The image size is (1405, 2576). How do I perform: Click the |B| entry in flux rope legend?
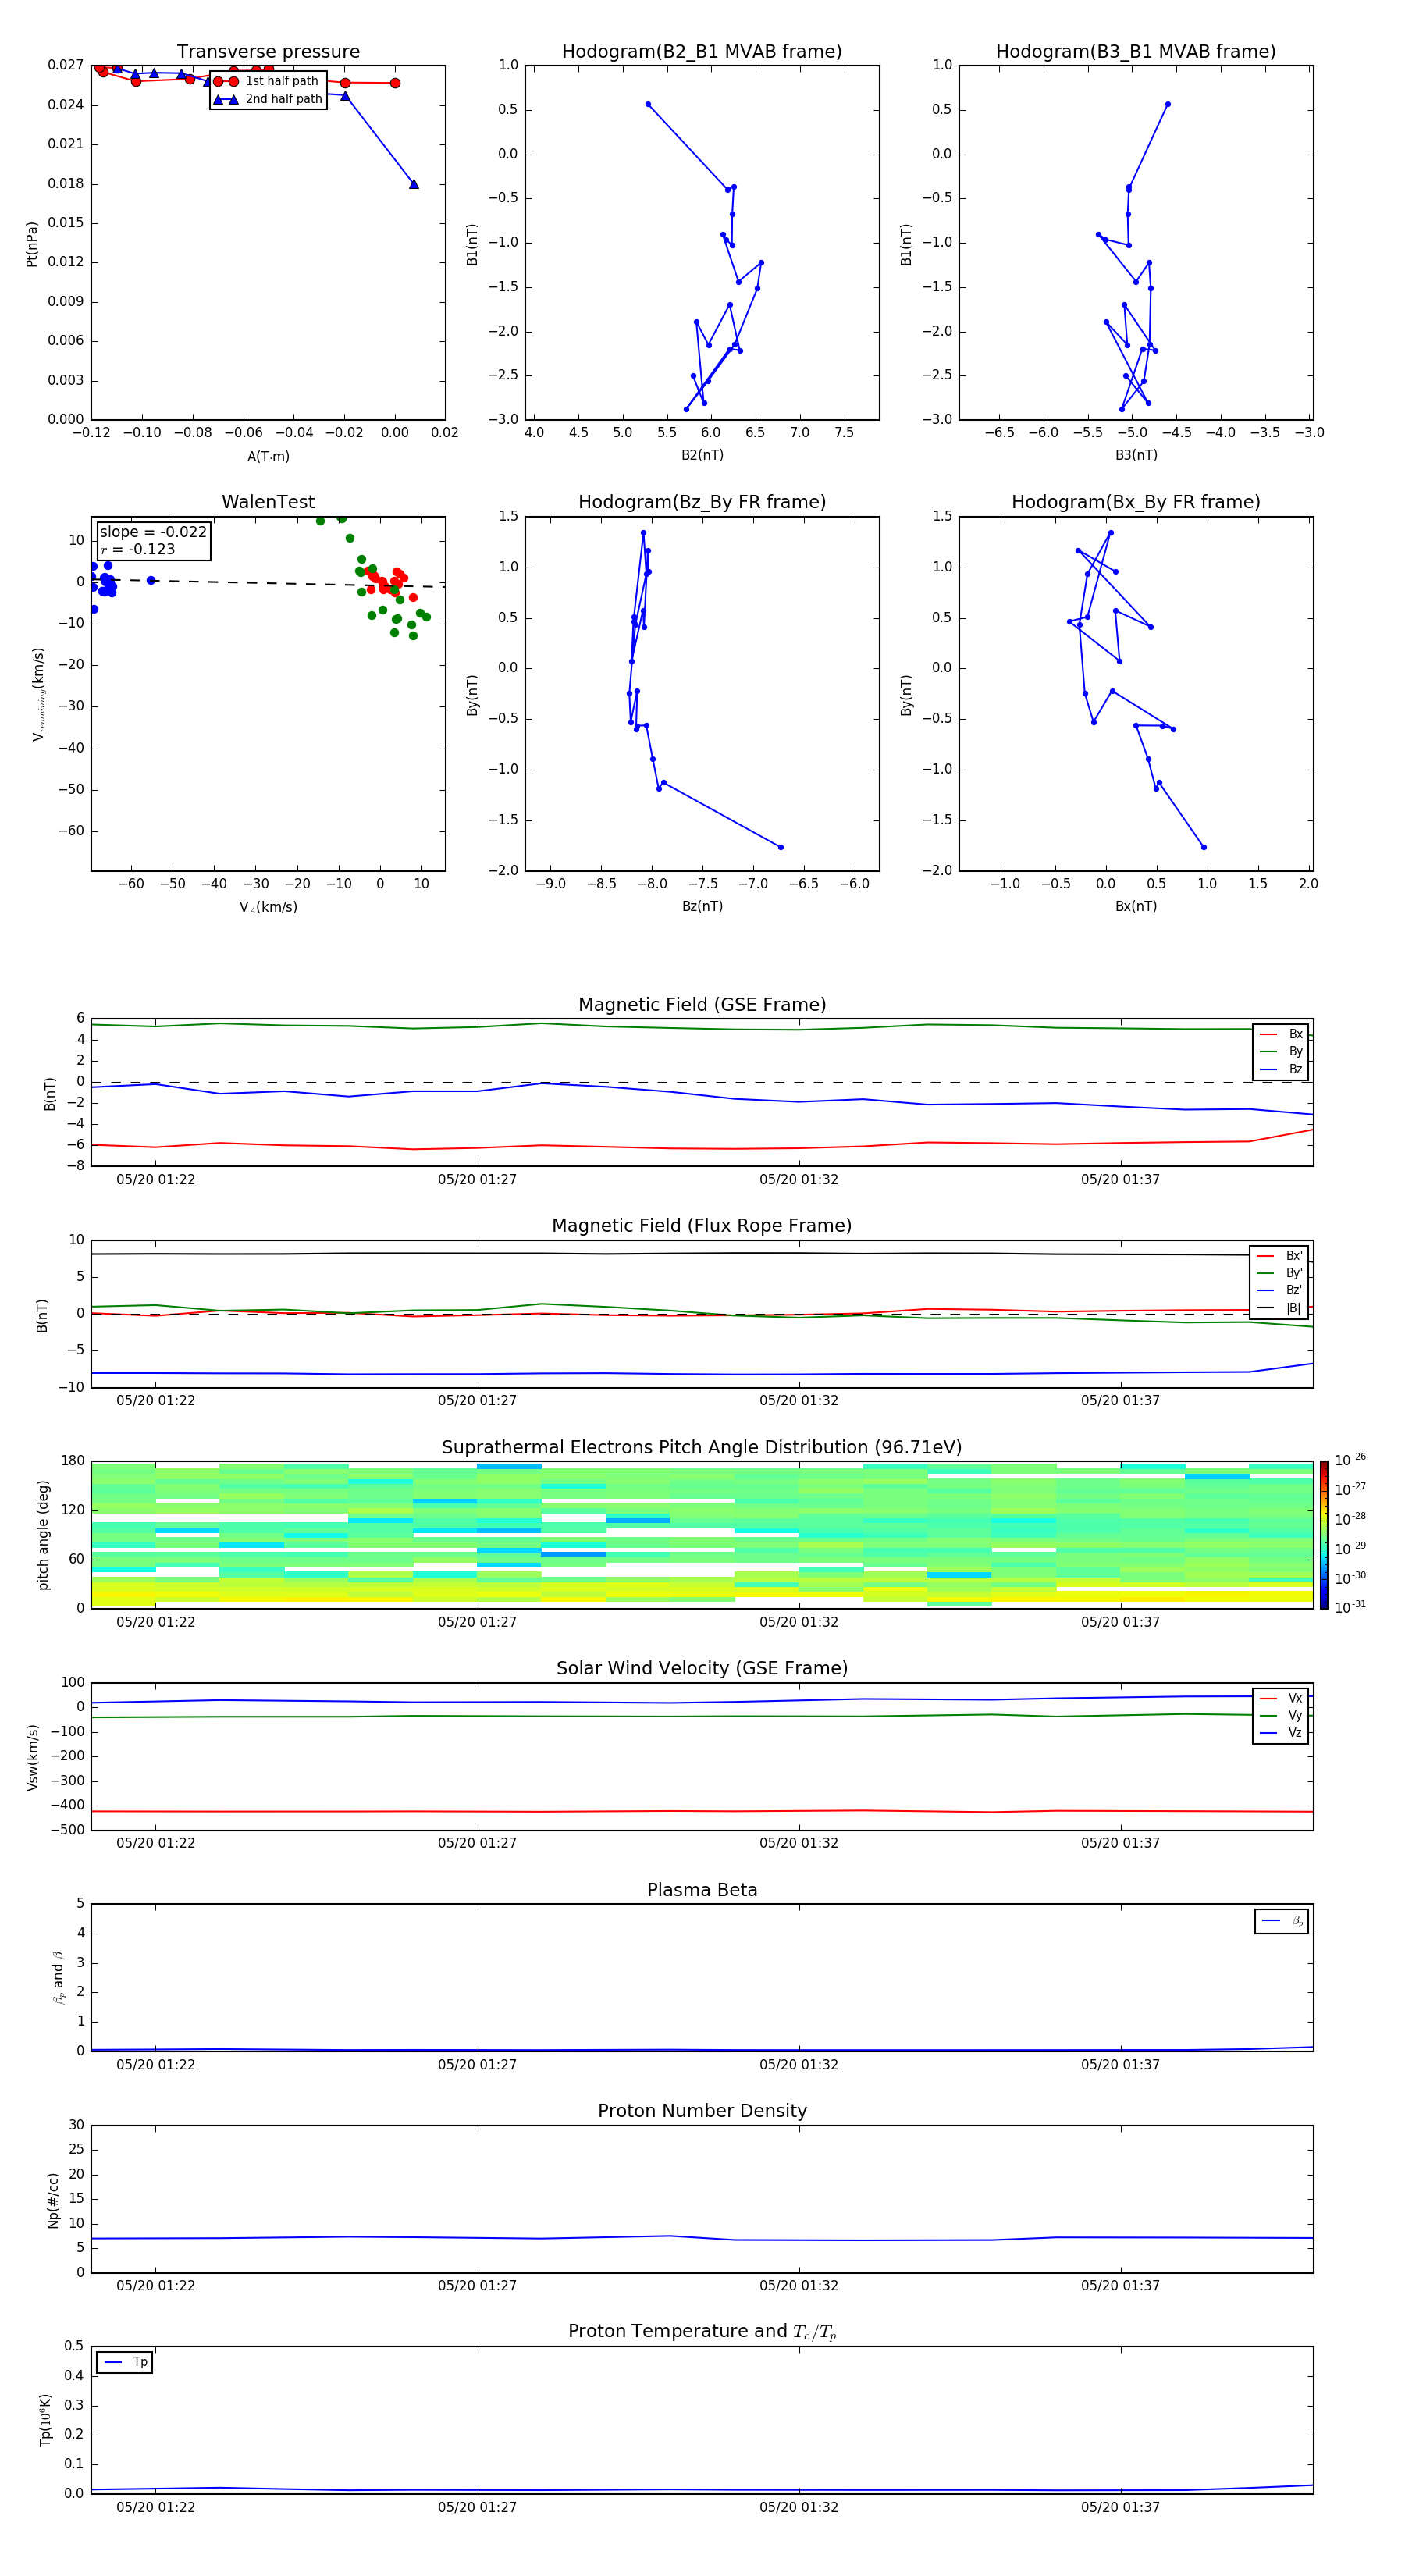click(1280, 1308)
